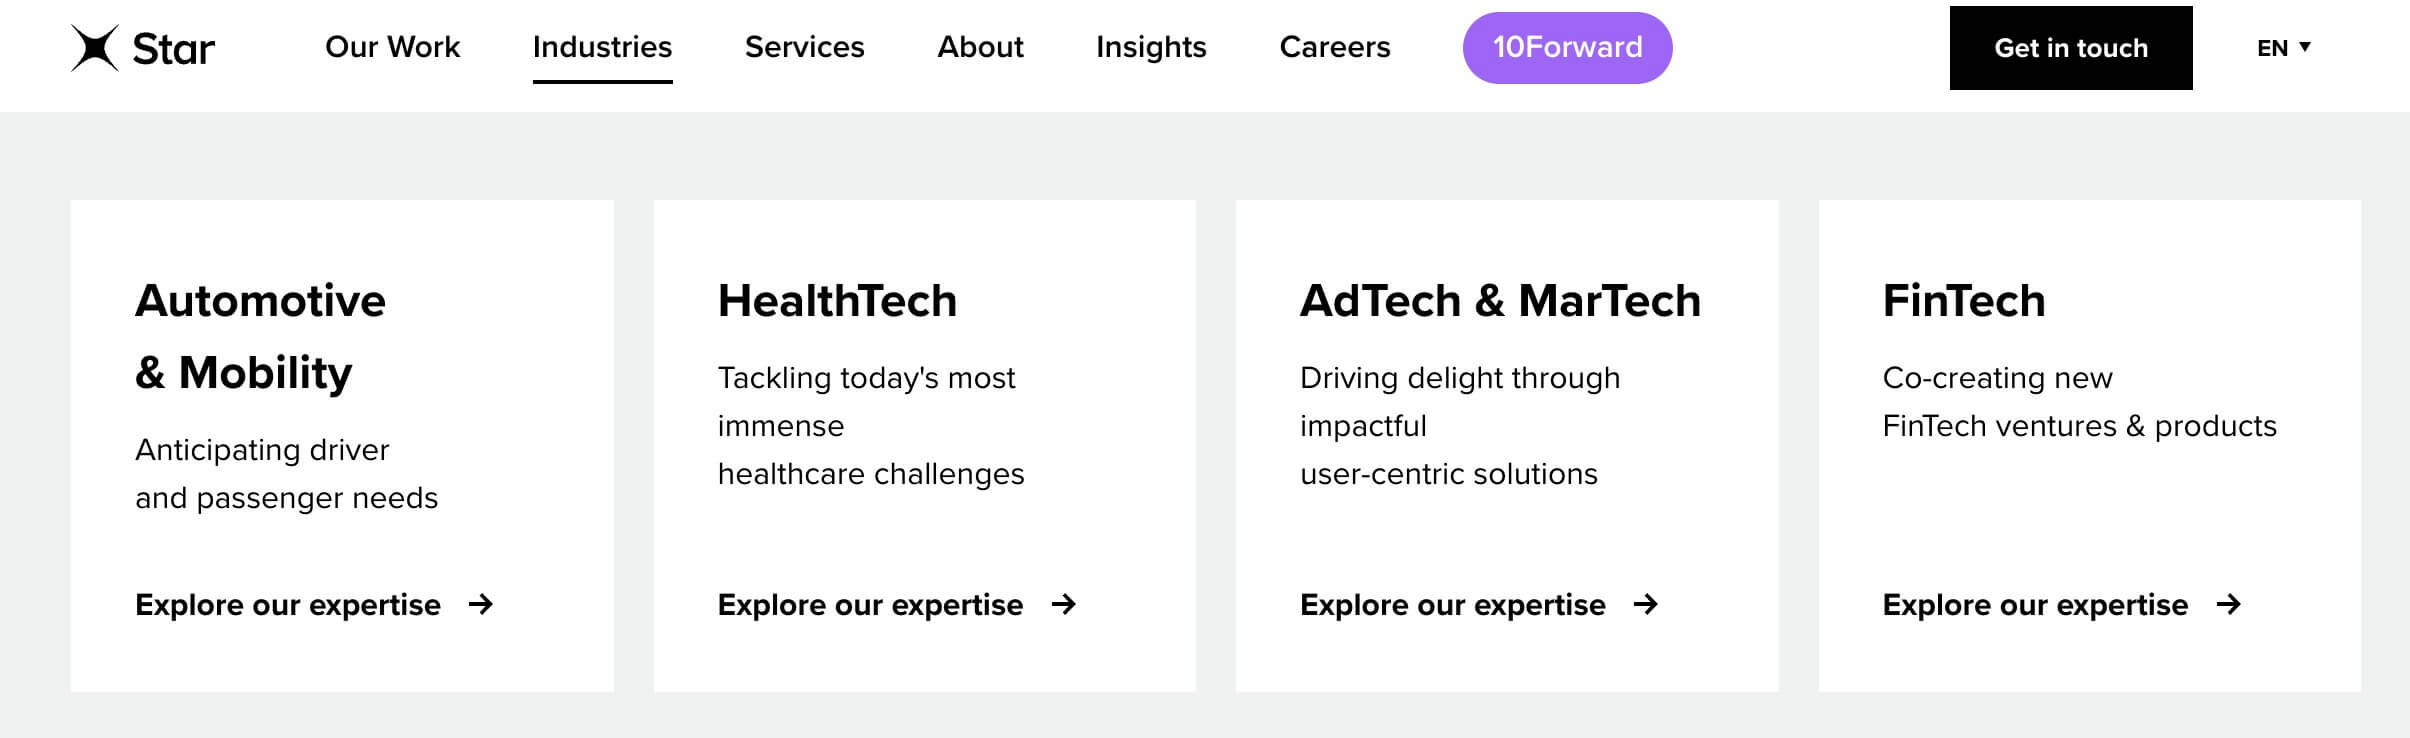Open the Our Work menu

tap(392, 47)
